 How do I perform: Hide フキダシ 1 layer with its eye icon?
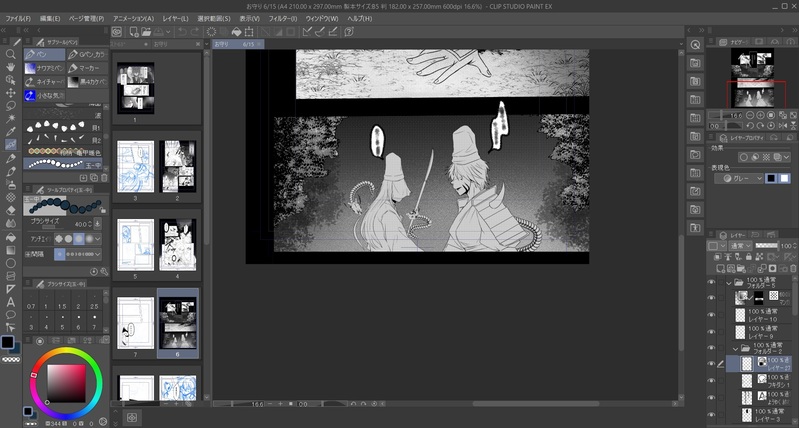click(711, 381)
